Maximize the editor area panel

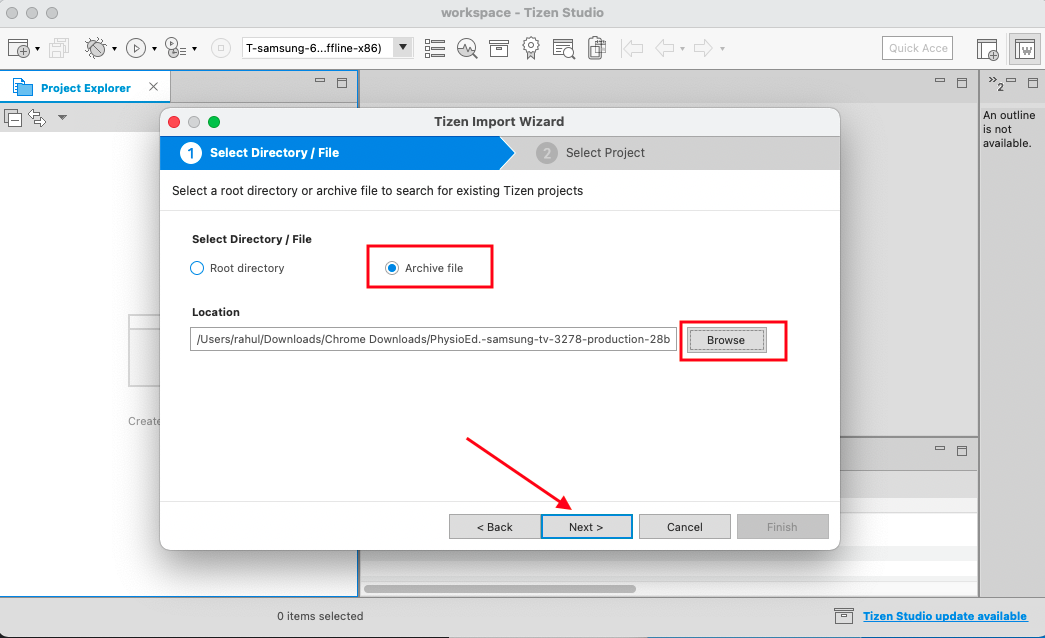[x=962, y=83]
